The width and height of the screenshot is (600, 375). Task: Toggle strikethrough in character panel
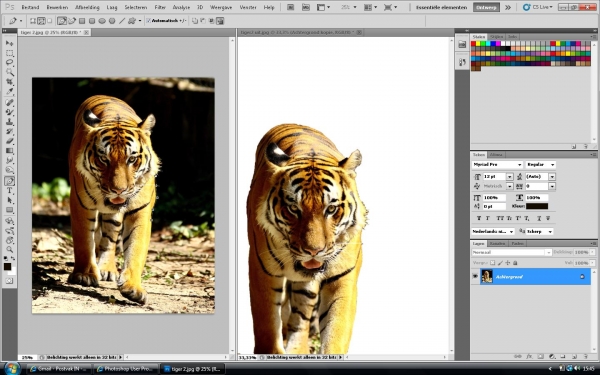(548, 218)
